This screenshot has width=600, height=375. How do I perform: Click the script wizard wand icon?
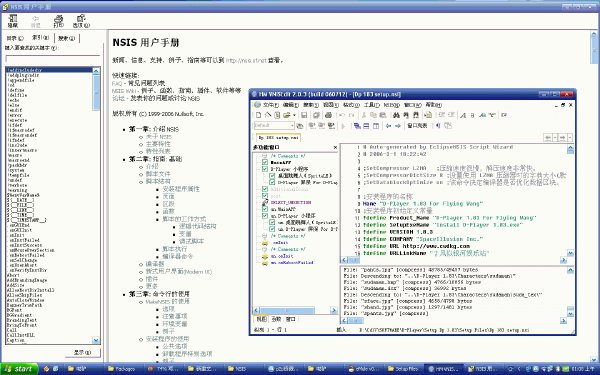click(x=268, y=114)
